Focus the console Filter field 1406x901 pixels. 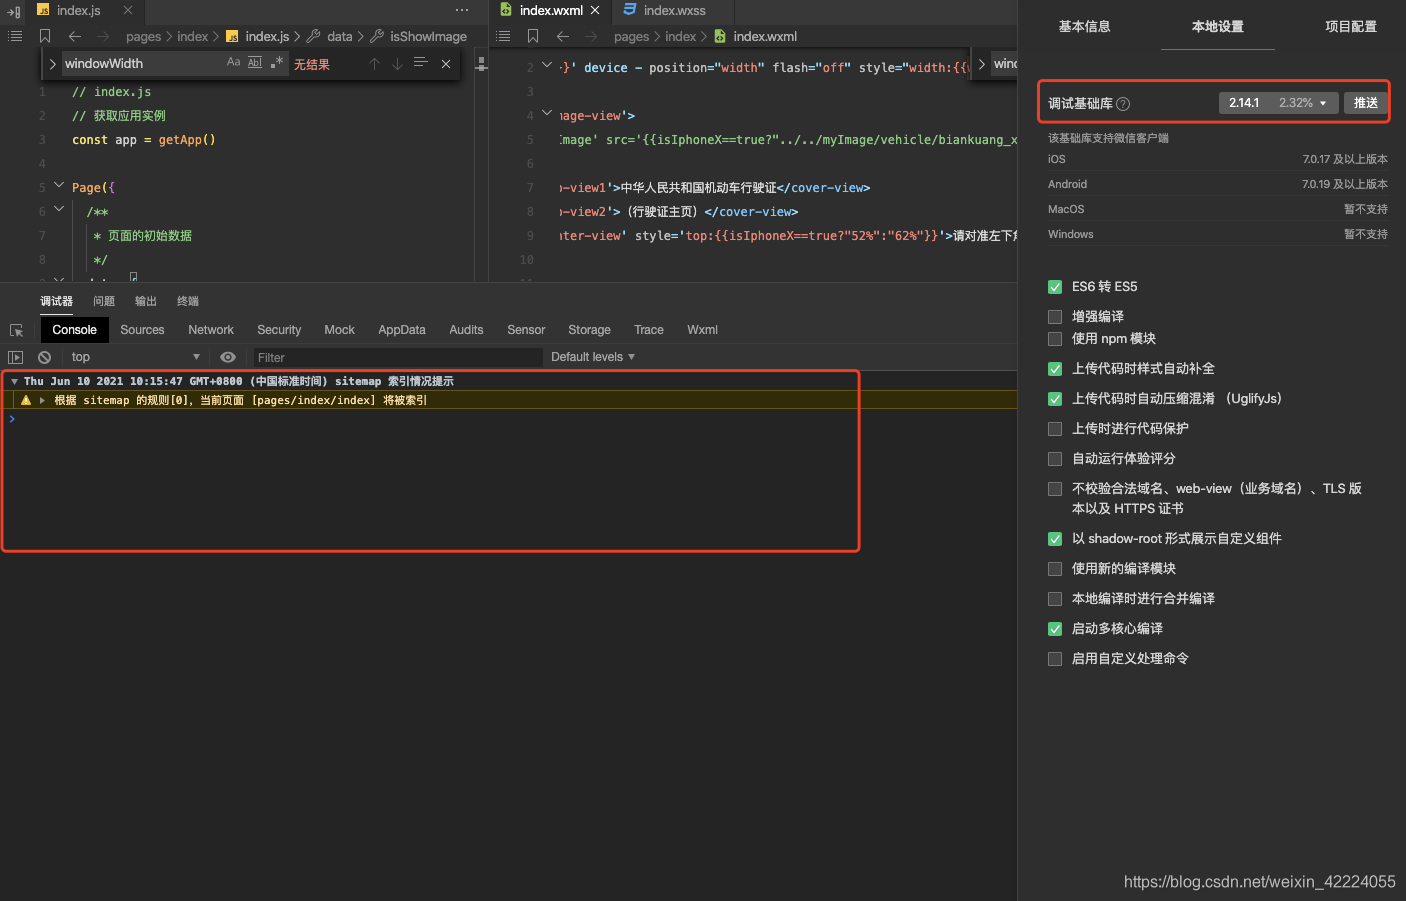pyautogui.click(x=396, y=357)
